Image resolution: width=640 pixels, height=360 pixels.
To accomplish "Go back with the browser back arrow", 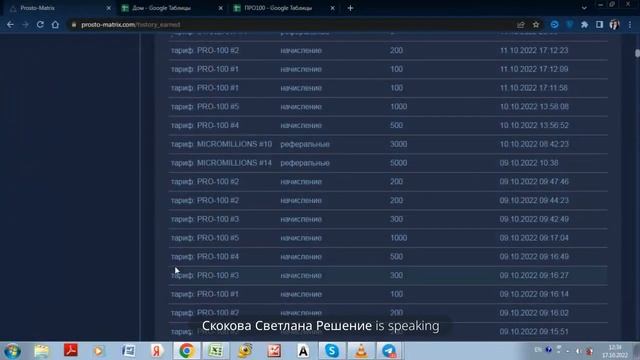I will (10, 24).
